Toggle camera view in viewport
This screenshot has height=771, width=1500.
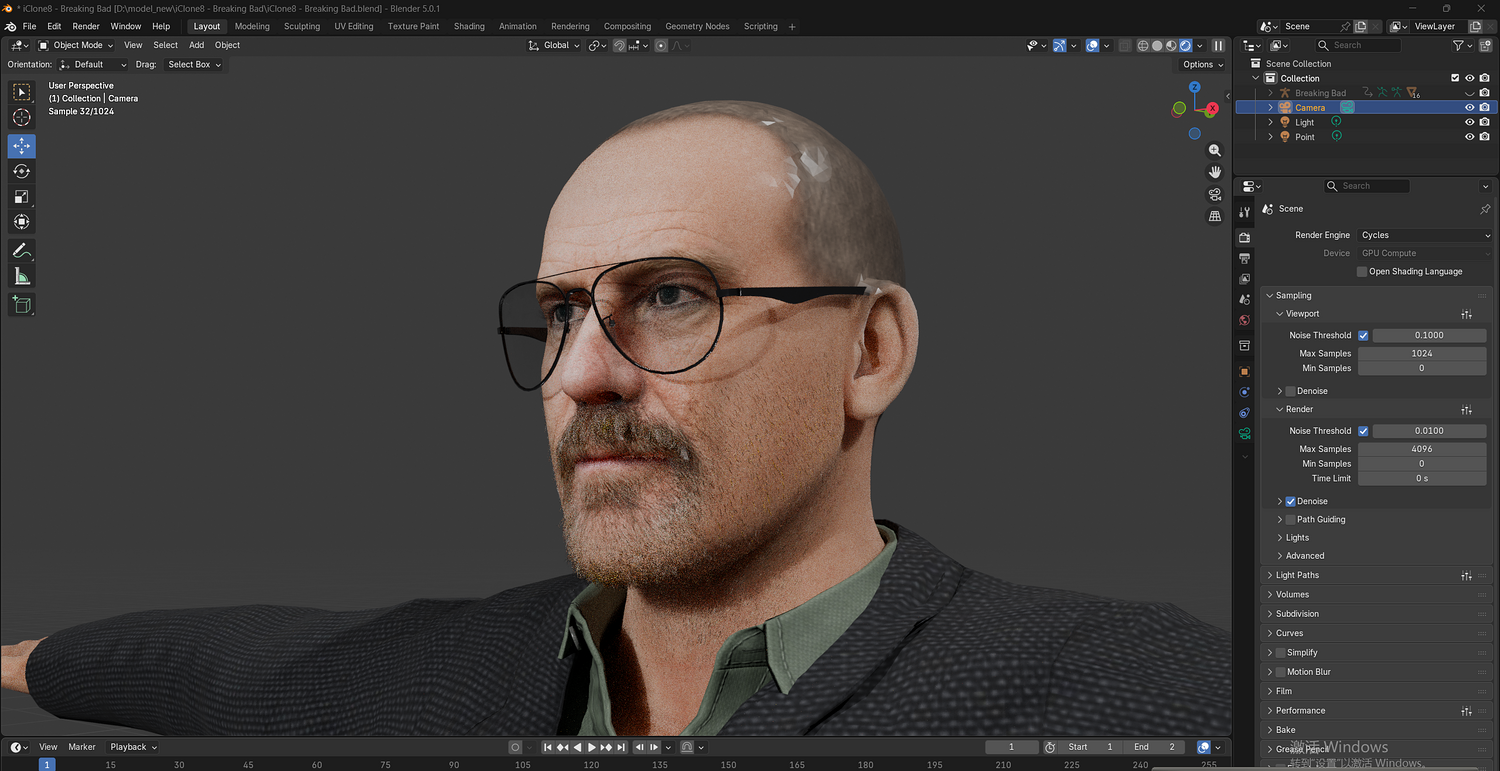(x=1215, y=194)
